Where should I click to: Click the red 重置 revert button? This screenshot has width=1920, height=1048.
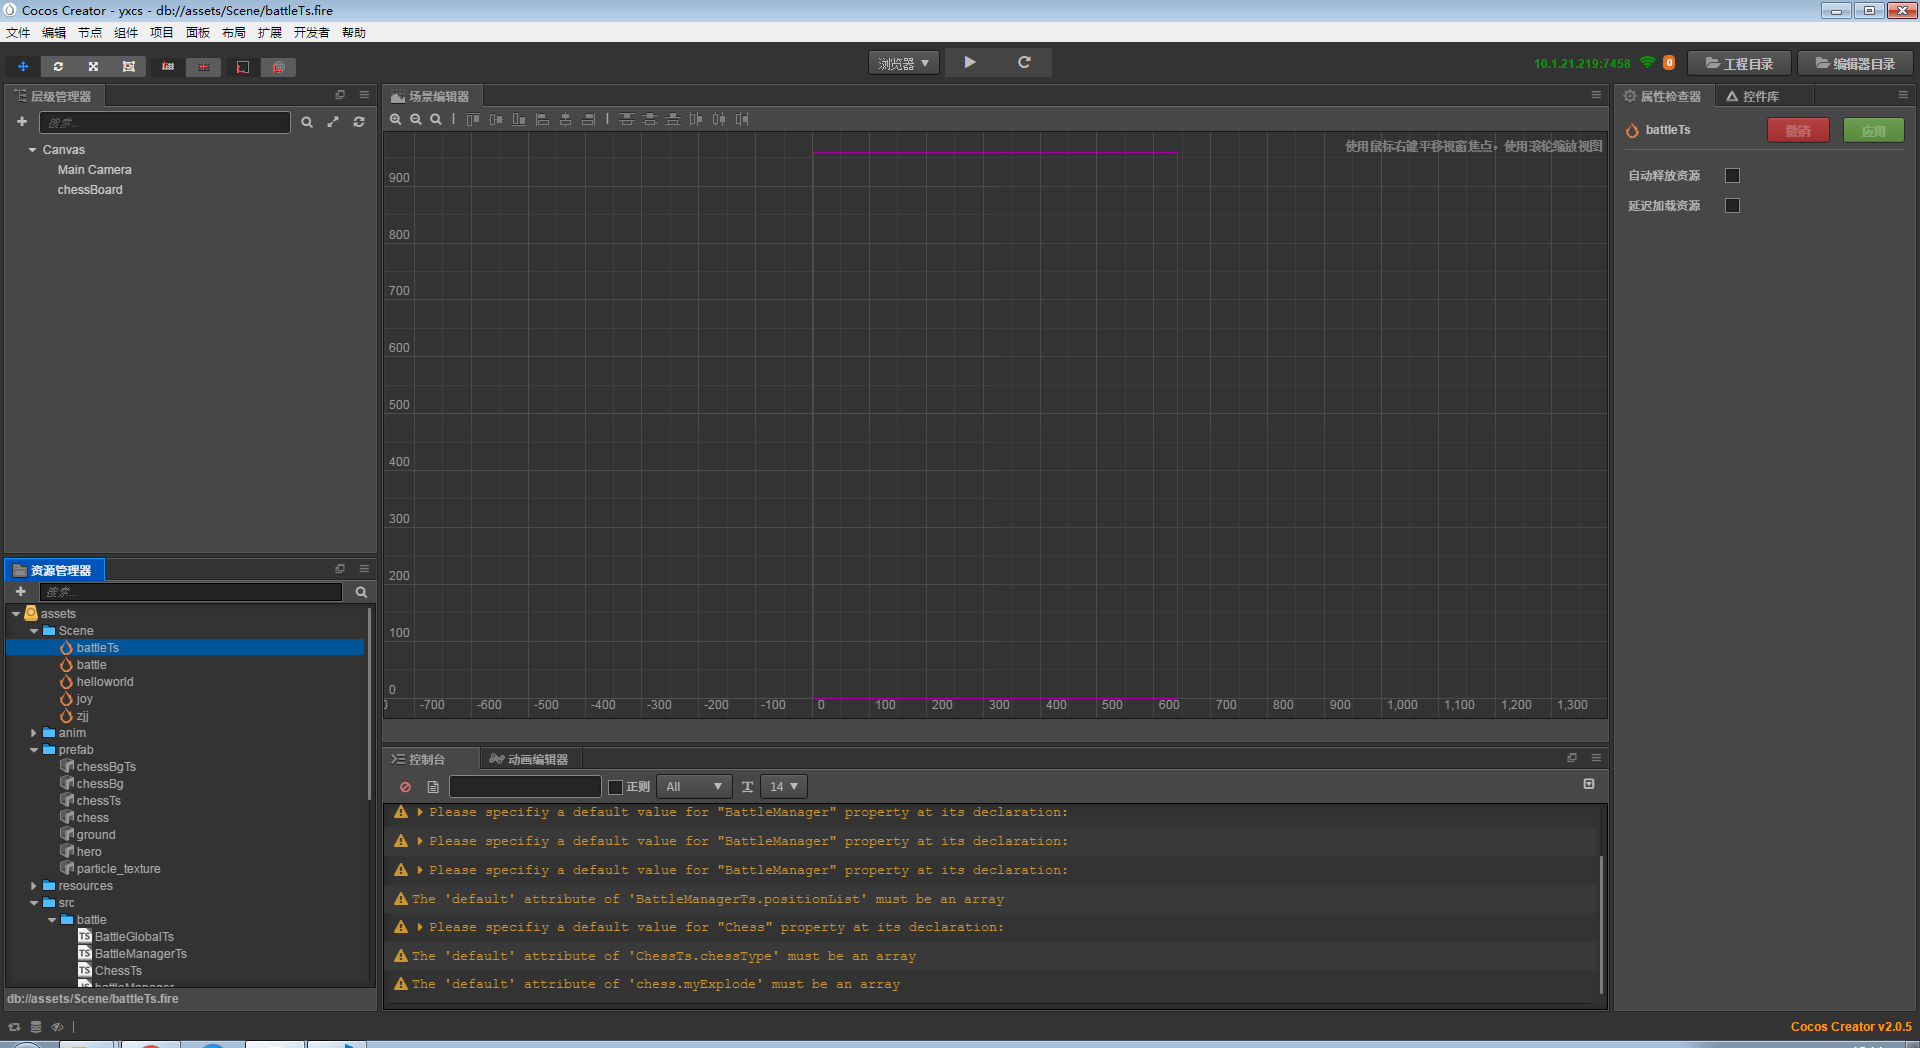(x=1798, y=130)
